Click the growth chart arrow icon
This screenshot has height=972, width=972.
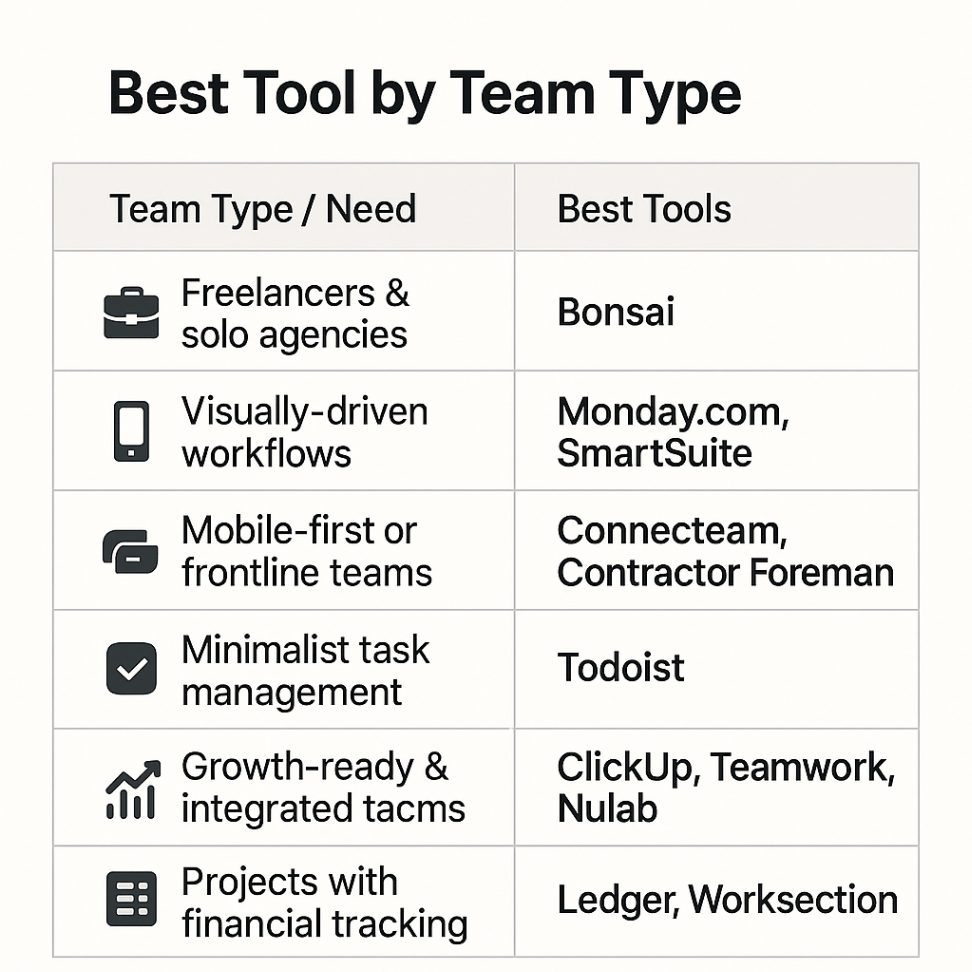coord(133,789)
